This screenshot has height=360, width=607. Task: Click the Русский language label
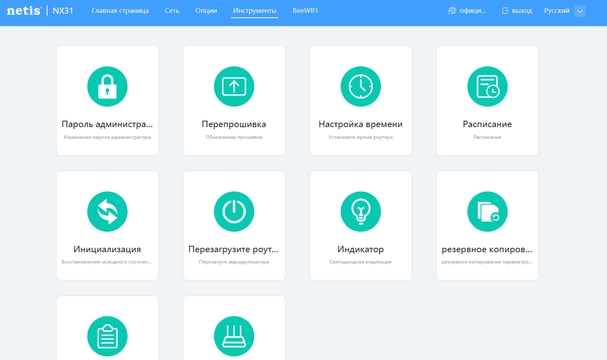557,11
